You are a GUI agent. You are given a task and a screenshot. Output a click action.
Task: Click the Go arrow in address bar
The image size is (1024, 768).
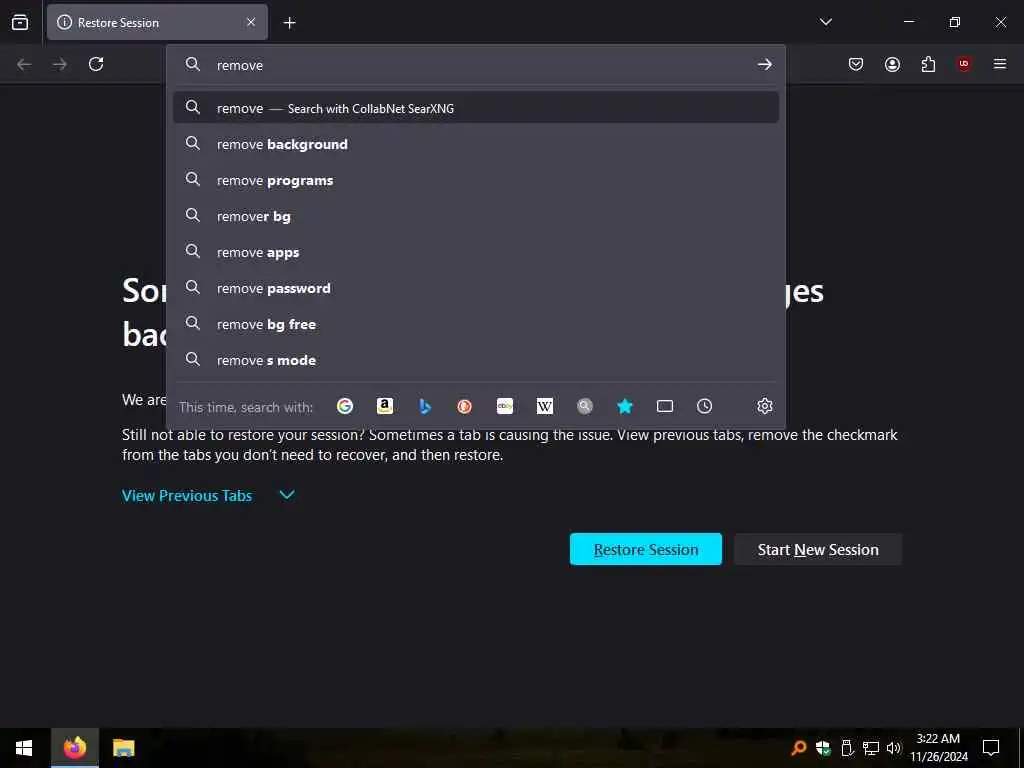click(x=764, y=64)
